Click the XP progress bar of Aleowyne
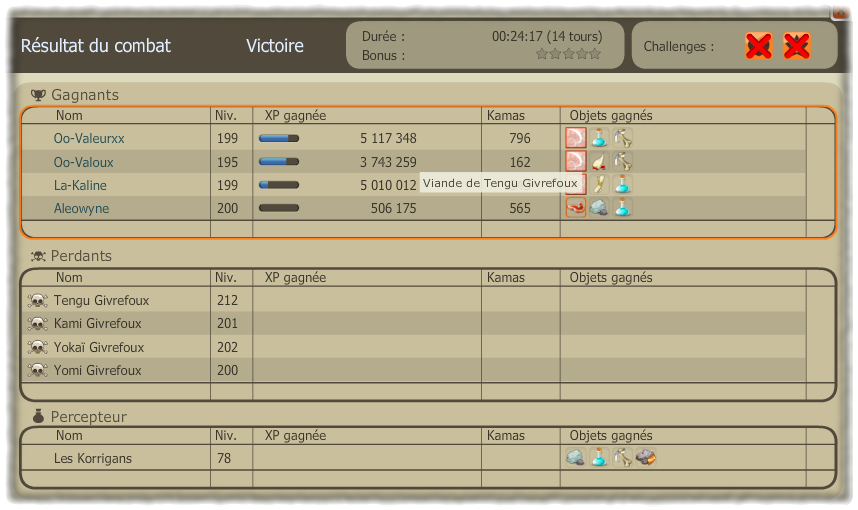This screenshot has height=510, width=858. pos(279,208)
